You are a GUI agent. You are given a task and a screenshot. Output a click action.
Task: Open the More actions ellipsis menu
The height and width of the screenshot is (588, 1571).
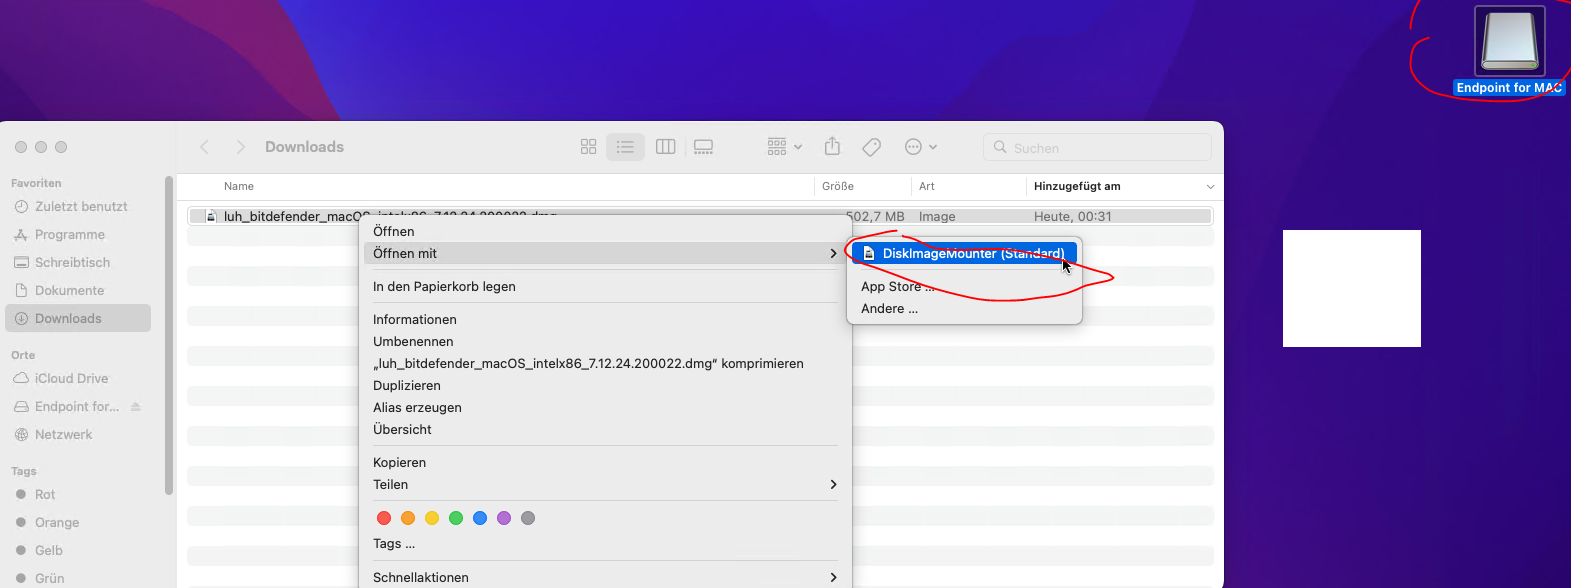(x=921, y=147)
